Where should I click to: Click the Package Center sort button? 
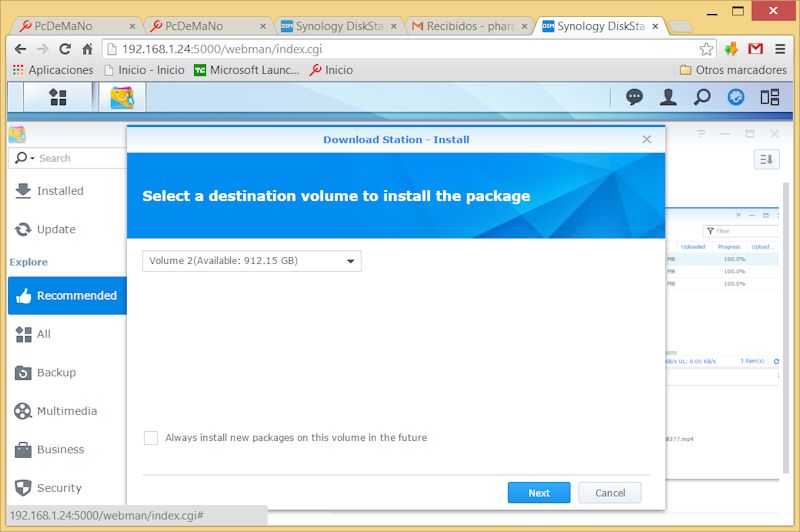click(766, 160)
